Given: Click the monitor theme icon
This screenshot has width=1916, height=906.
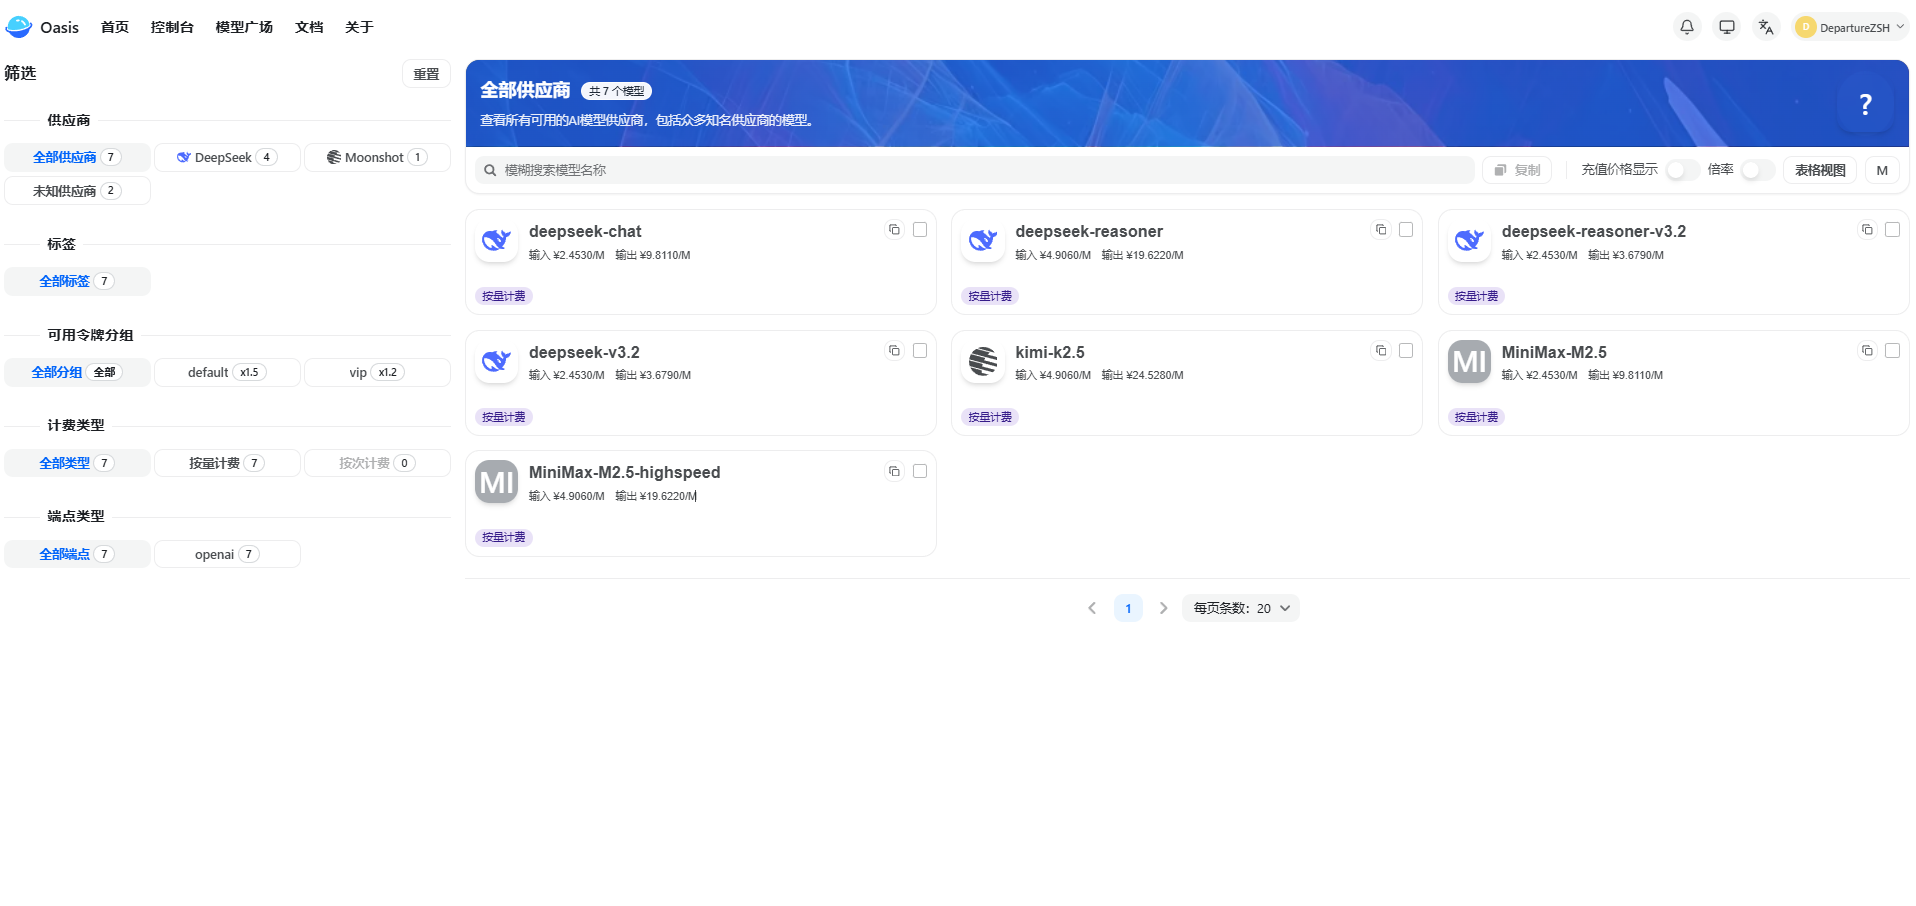Looking at the screenshot, I should click(x=1726, y=27).
